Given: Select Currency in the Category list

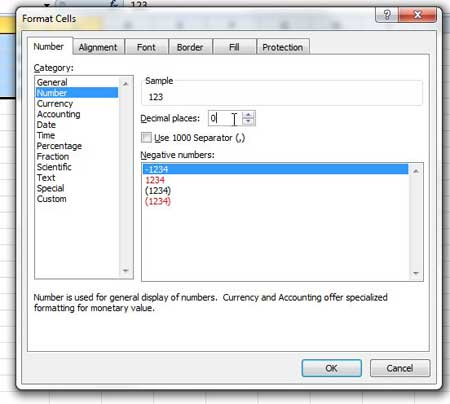Looking at the screenshot, I should tap(55, 104).
